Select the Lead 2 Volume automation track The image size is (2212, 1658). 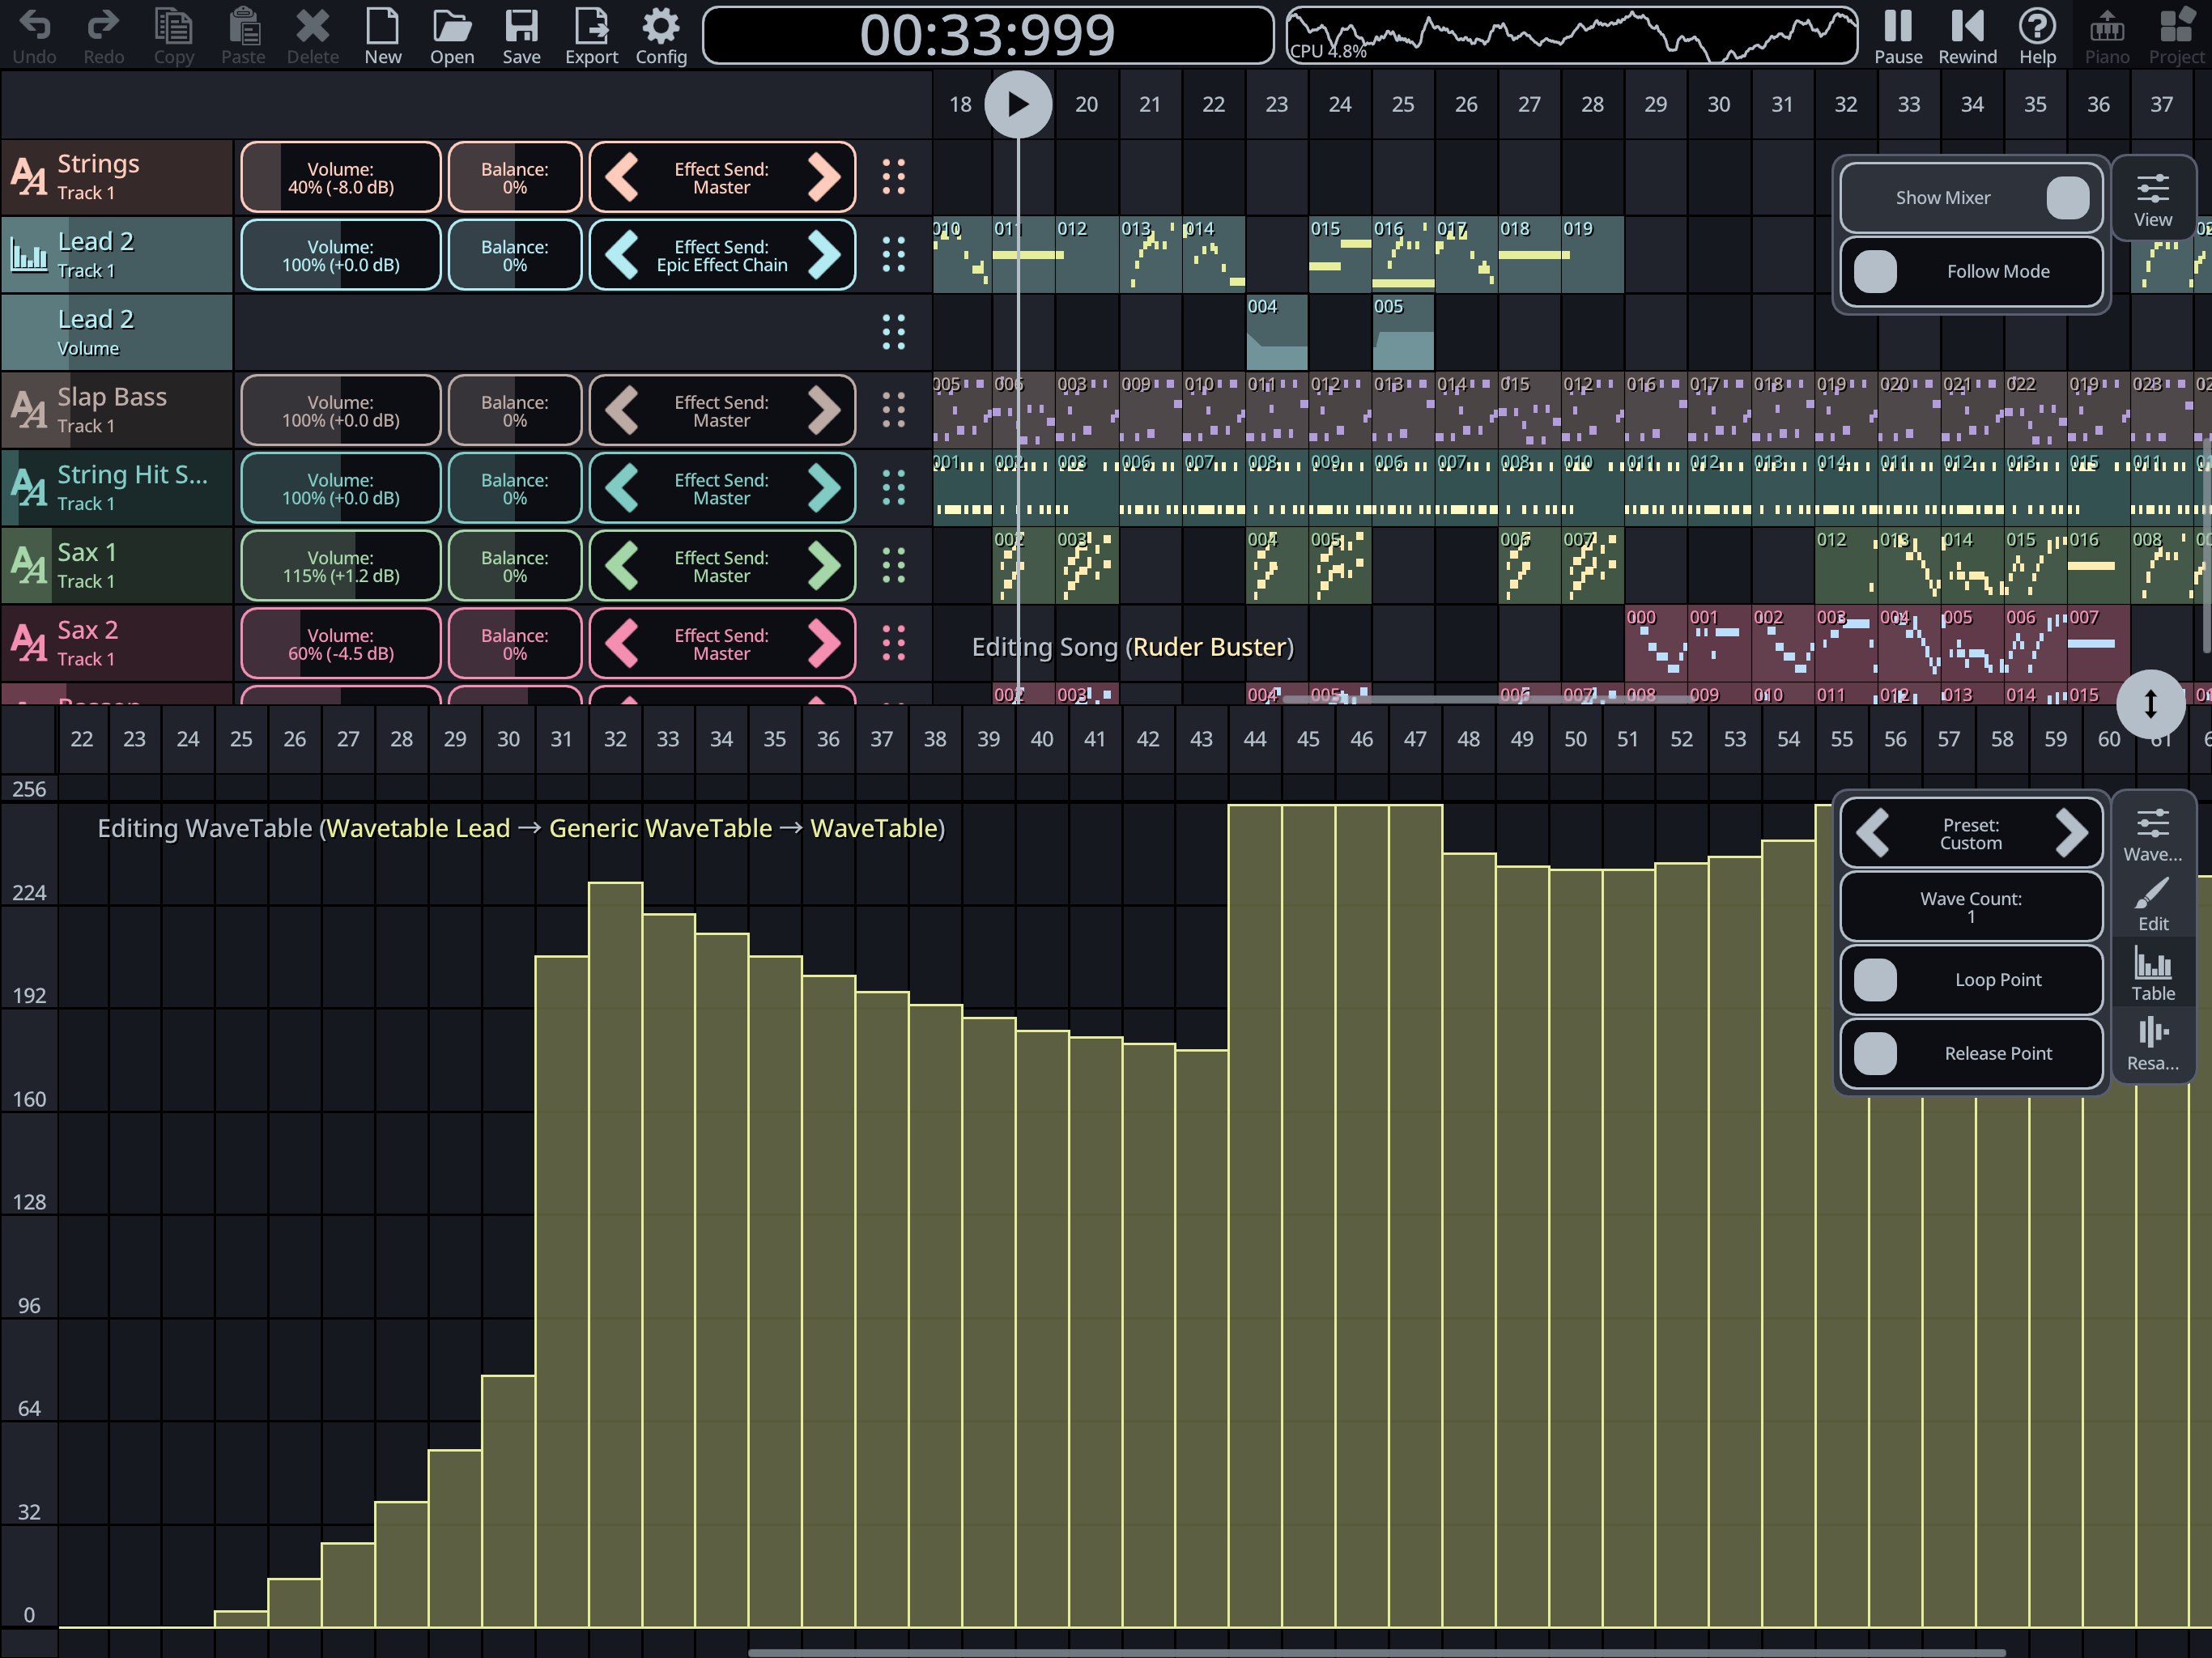point(116,332)
